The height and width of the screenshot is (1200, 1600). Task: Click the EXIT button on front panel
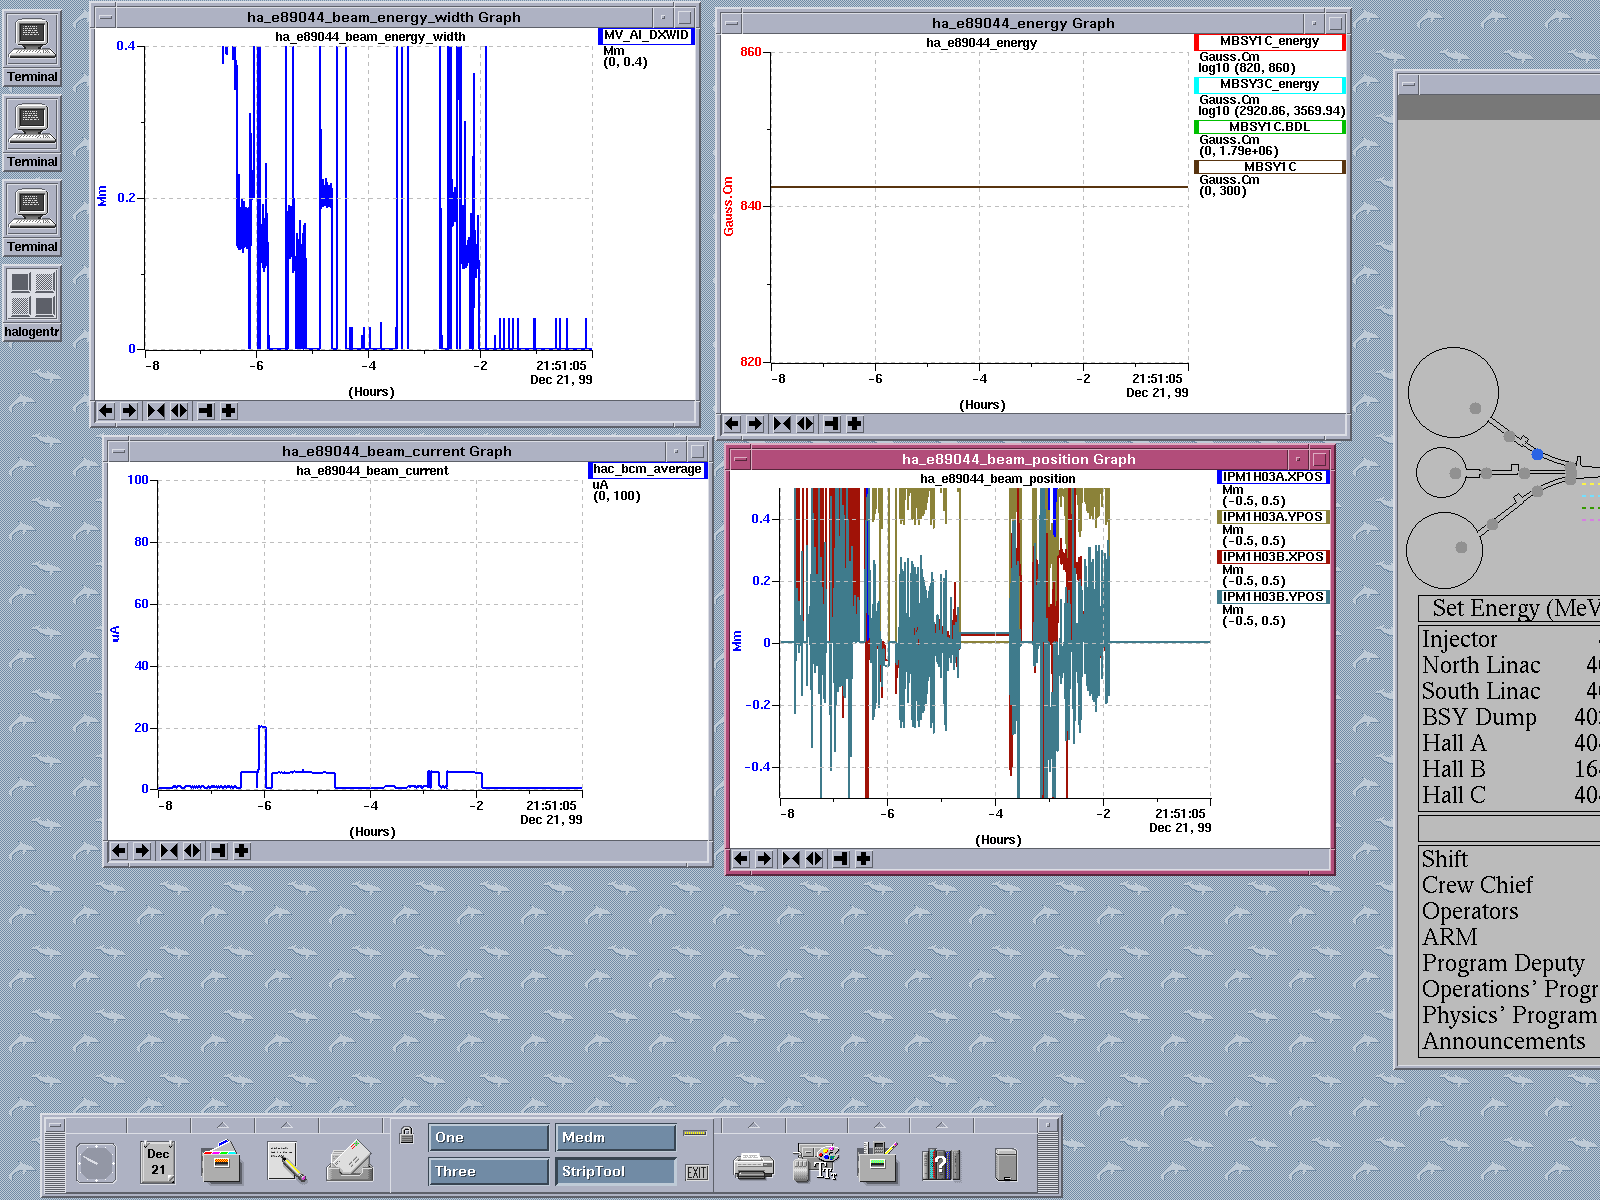pos(696,1172)
